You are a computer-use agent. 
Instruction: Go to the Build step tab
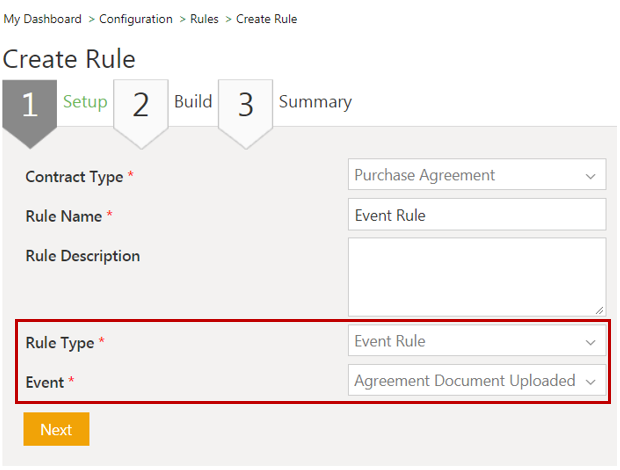[193, 102]
